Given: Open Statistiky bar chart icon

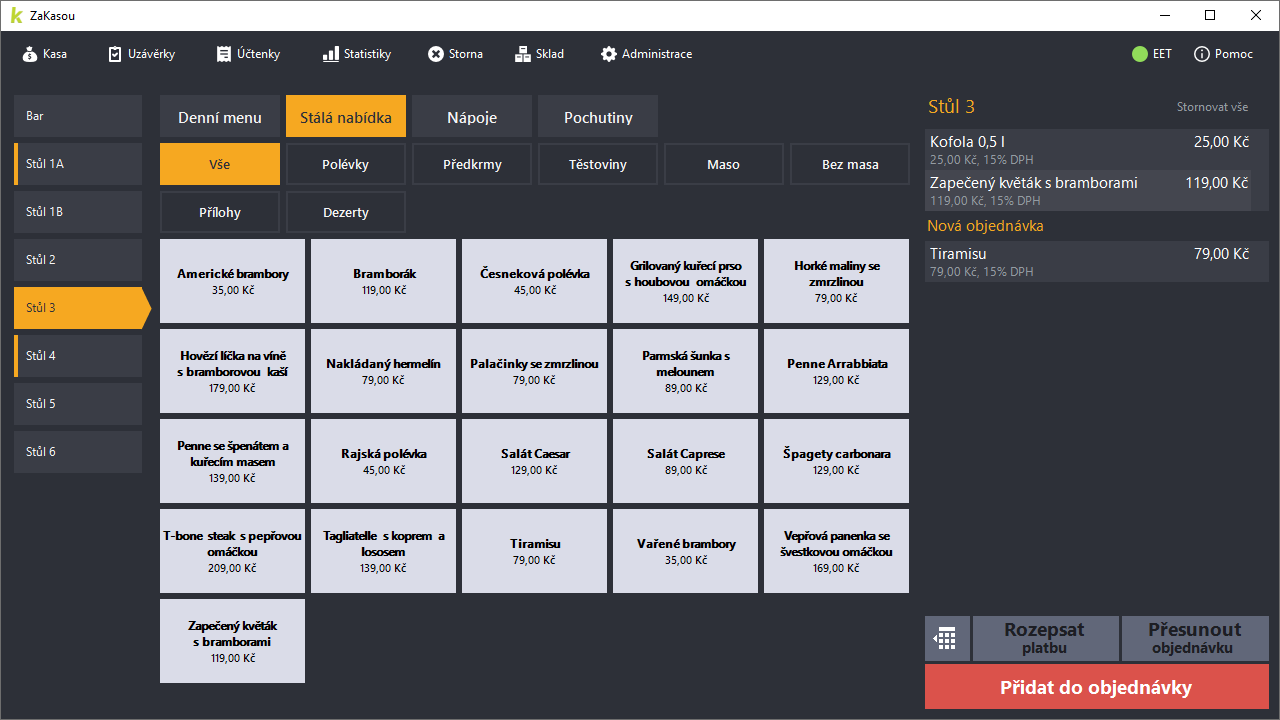Looking at the screenshot, I should 330,54.
